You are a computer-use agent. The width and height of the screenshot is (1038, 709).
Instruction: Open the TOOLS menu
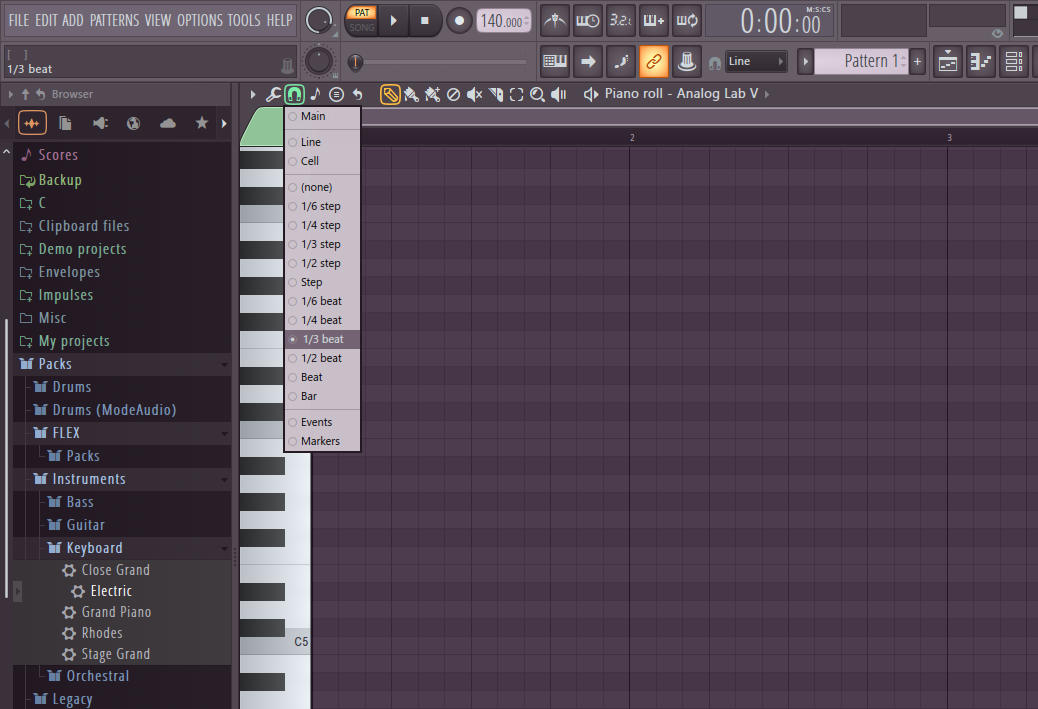[243, 20]
